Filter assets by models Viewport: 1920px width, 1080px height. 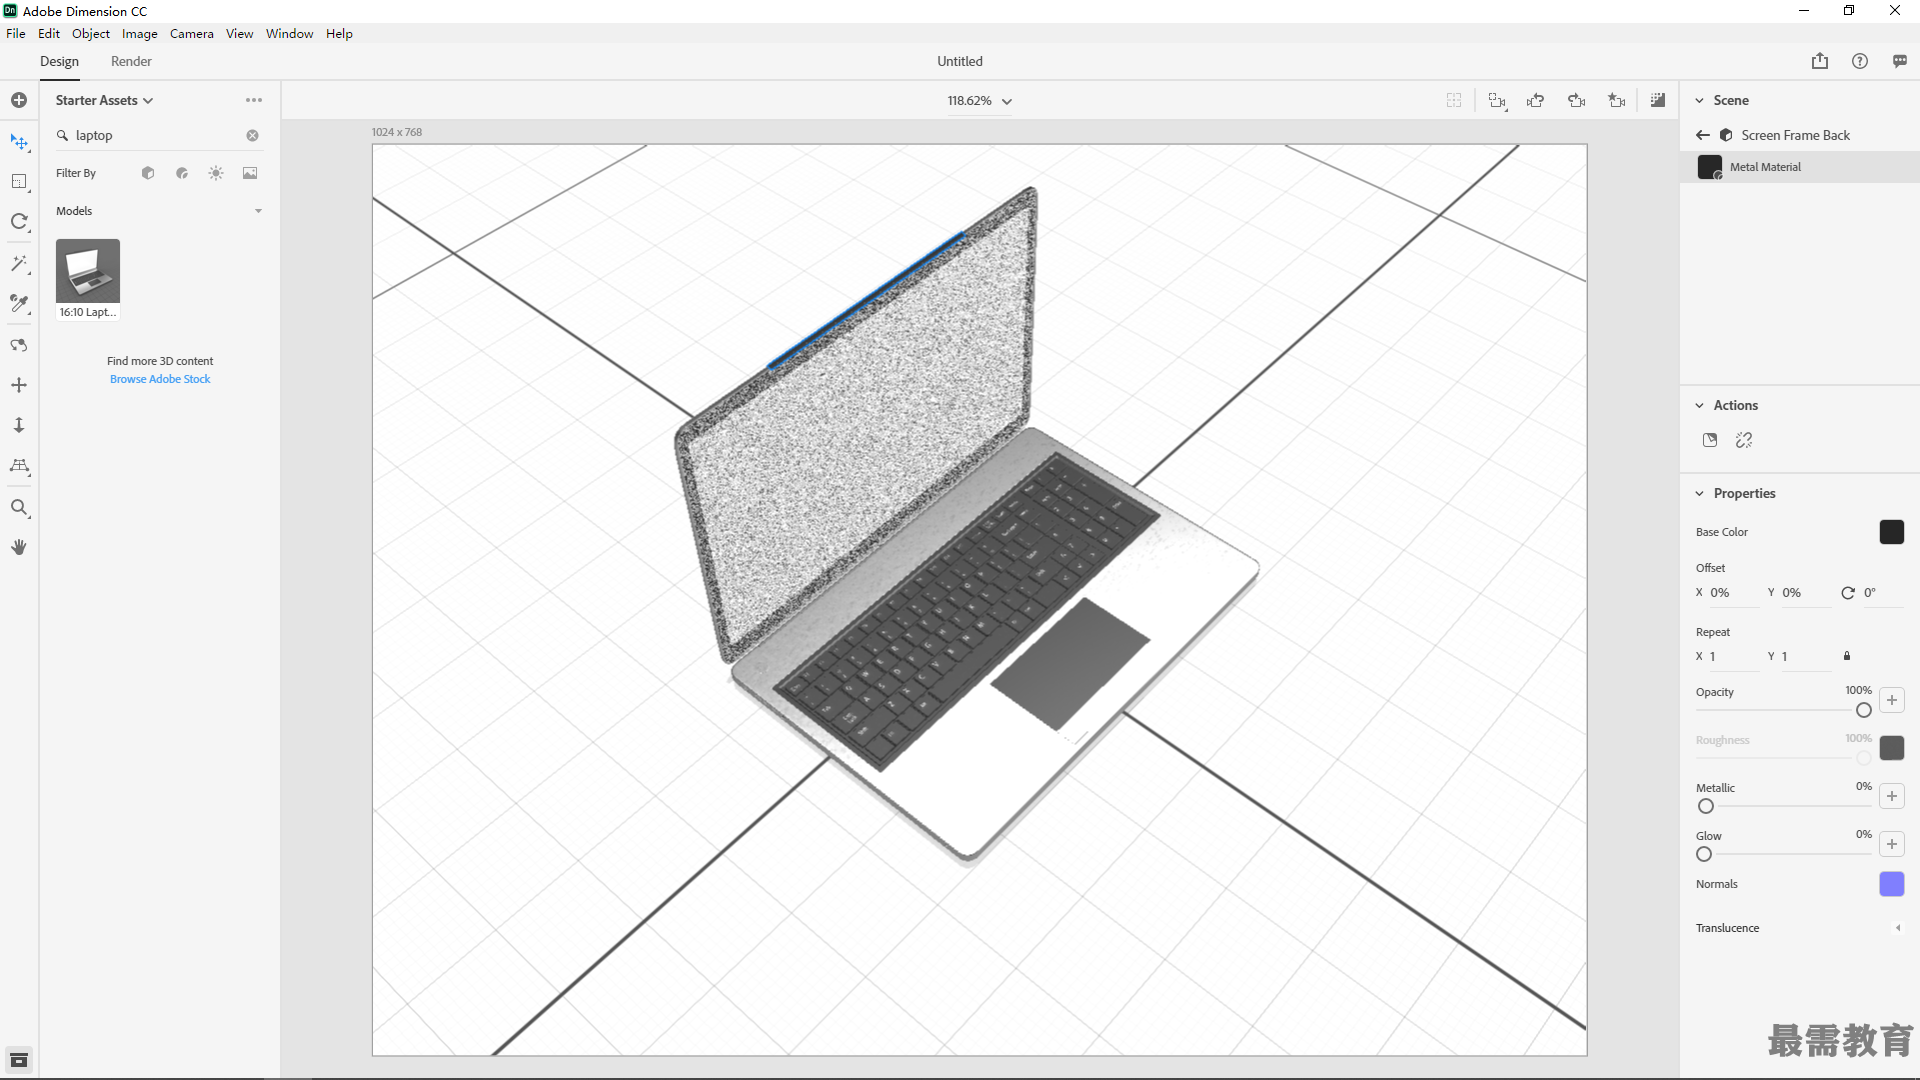pos(148,173)
